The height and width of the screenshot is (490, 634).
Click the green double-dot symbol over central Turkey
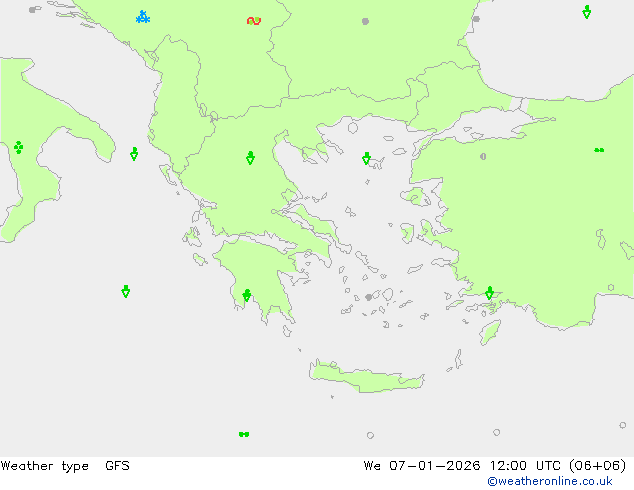point(599,150)
